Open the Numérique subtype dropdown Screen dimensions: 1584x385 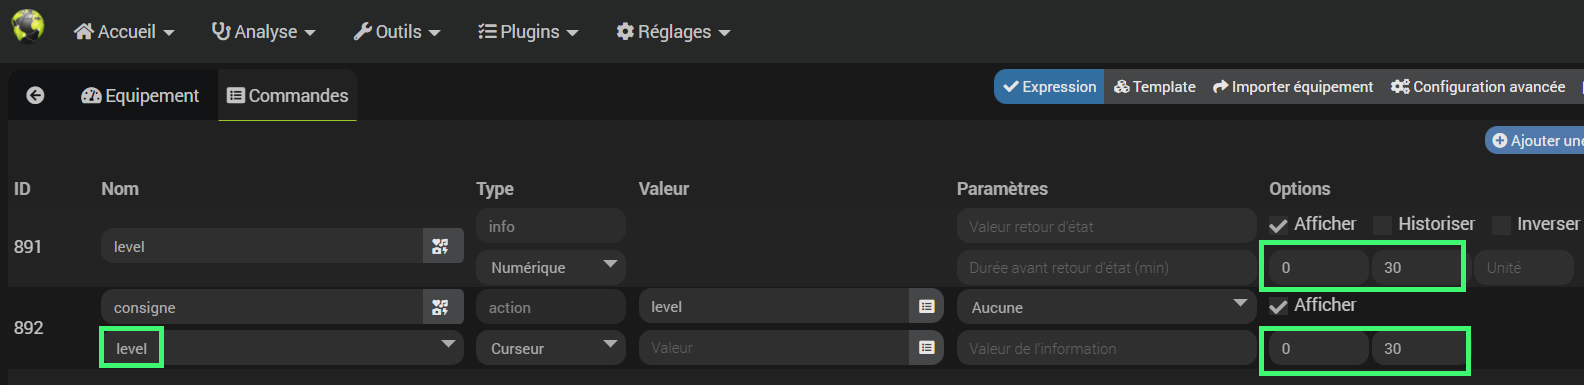551,267
